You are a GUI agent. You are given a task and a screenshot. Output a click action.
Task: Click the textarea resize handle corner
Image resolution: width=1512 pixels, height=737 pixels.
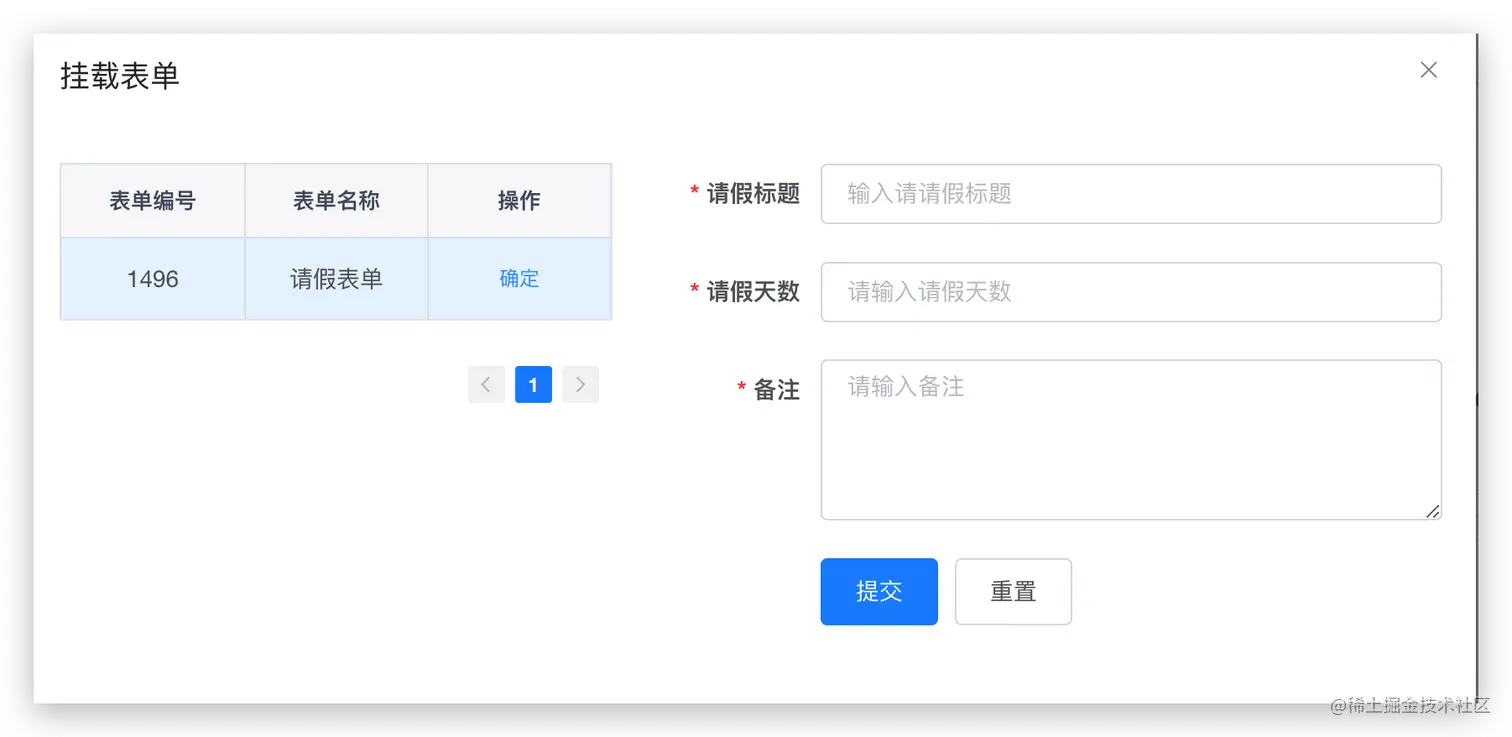click(x=1433, y=511)
